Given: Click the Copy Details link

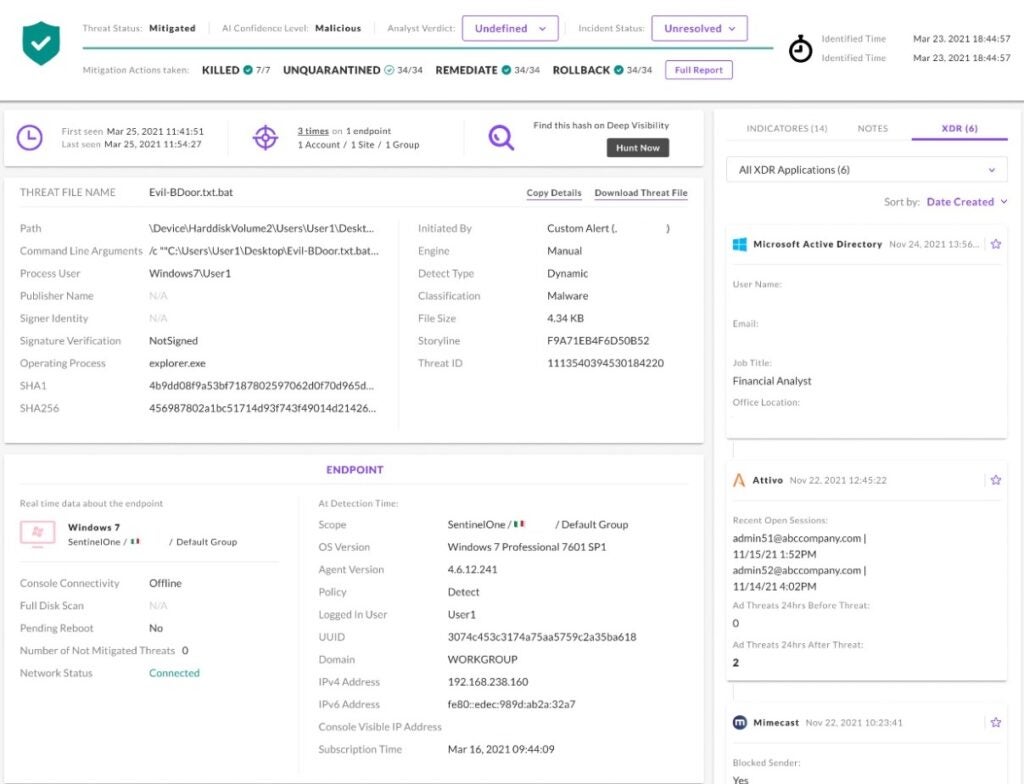Looking at the screenshot, I should [x=554, y=193].
